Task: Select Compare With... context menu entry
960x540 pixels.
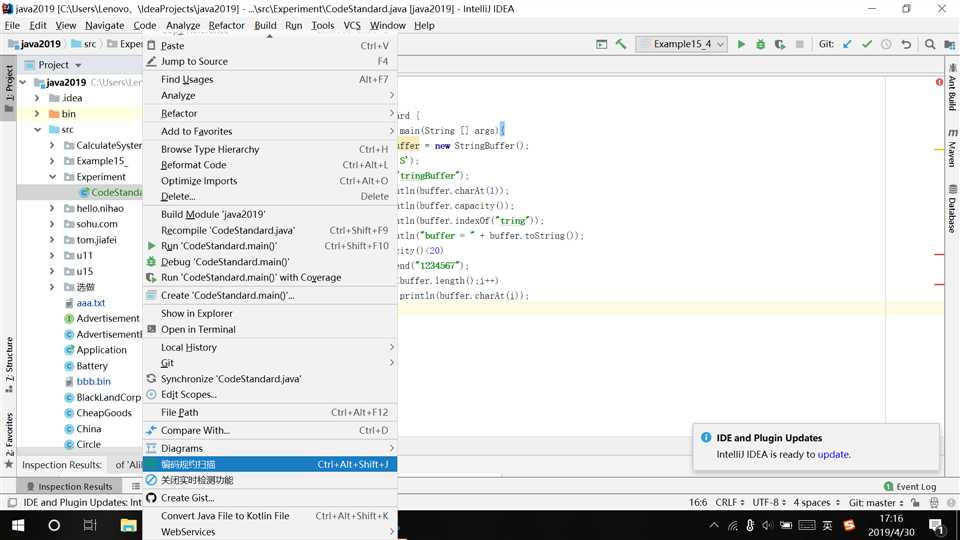Action: click(x=269, y=430)
